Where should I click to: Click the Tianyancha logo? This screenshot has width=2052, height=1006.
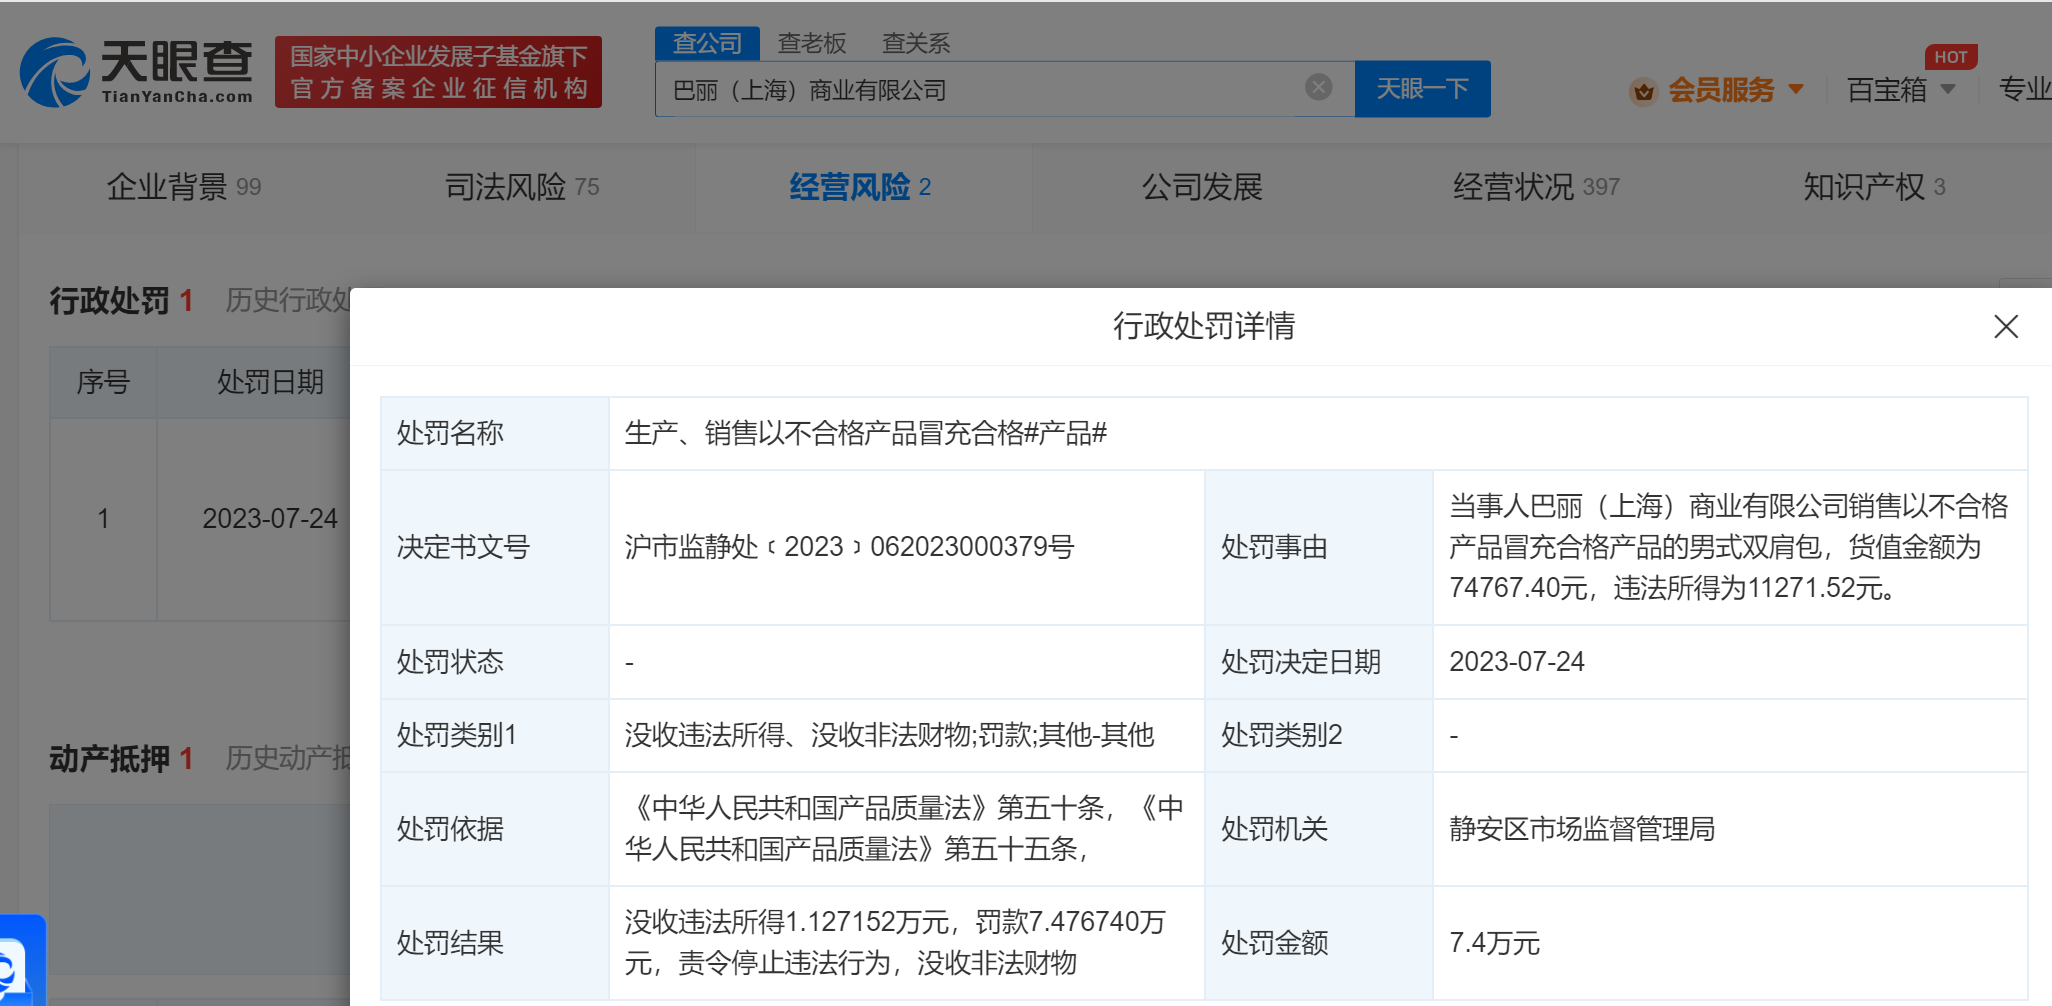pos(136,72)
